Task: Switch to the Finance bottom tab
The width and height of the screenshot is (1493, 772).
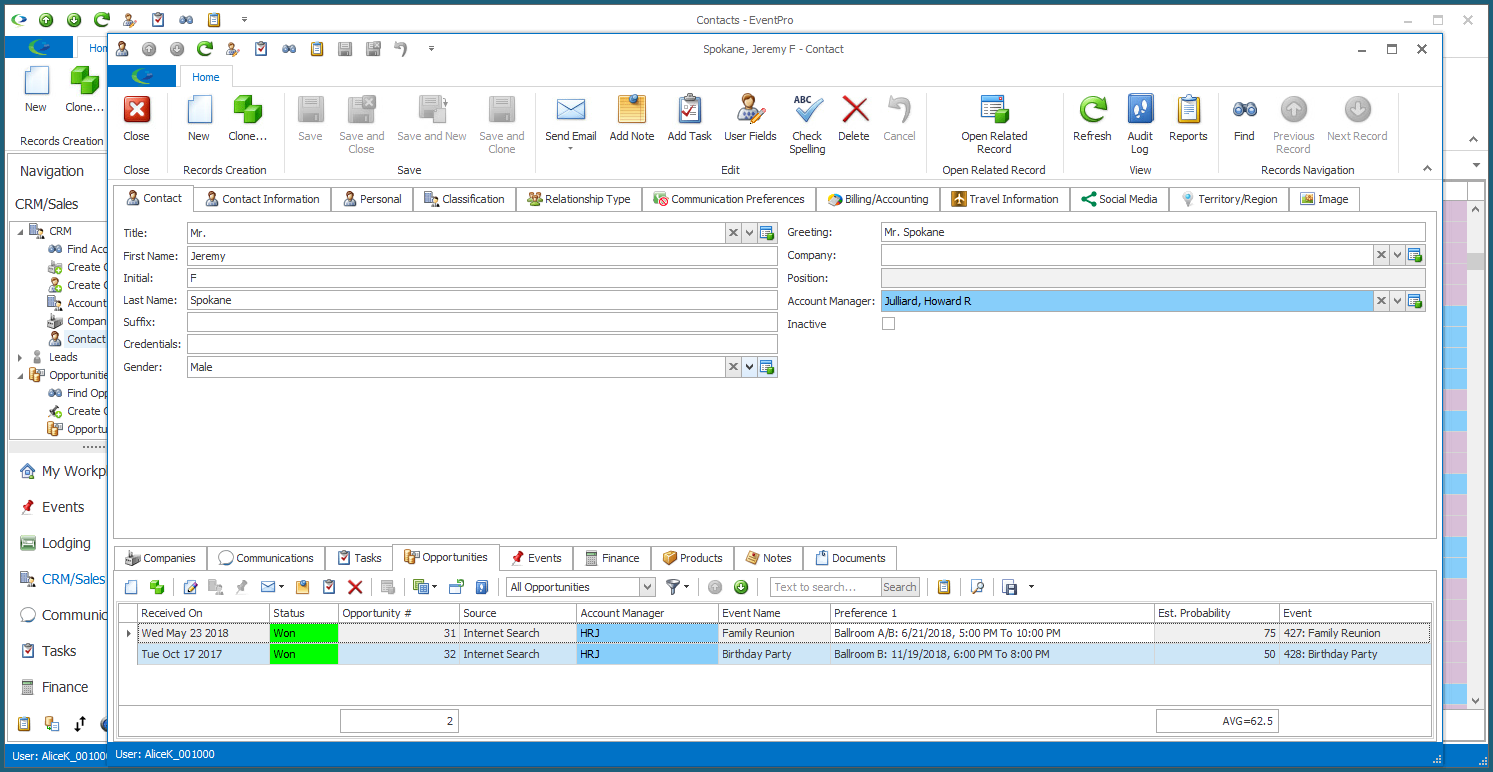Action: pyautogui.click(x=612, y=558)
